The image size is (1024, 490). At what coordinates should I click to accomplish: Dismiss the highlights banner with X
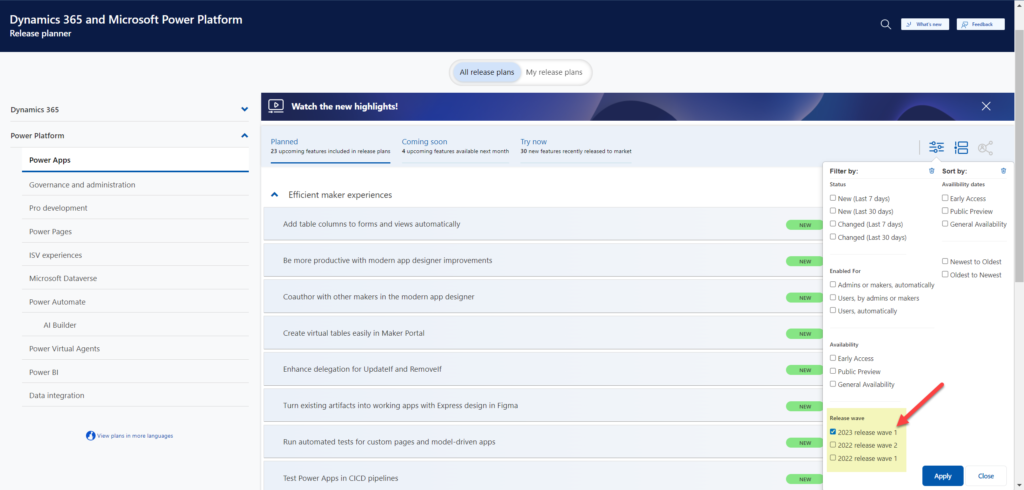pyautogui.click(x=986, y=106)
